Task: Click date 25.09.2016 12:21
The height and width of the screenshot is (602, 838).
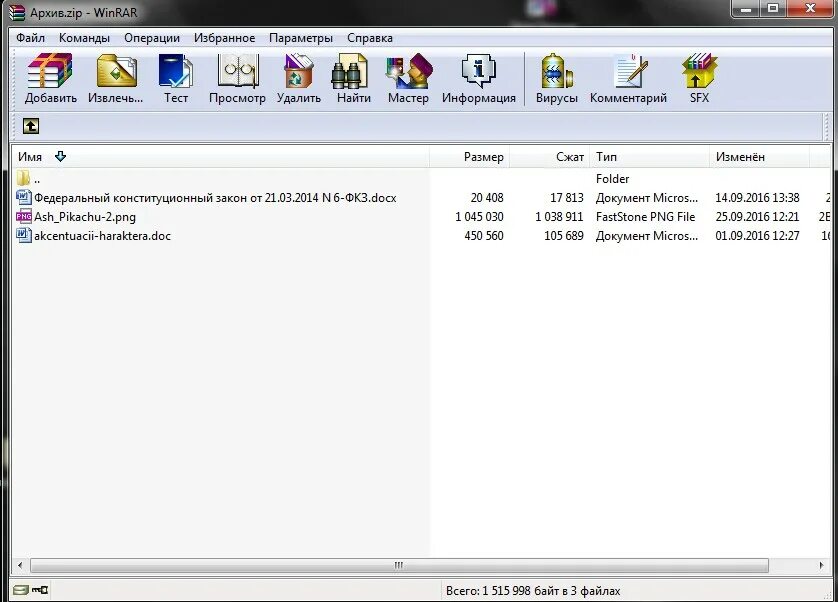Action: click(x=757, y=217)
